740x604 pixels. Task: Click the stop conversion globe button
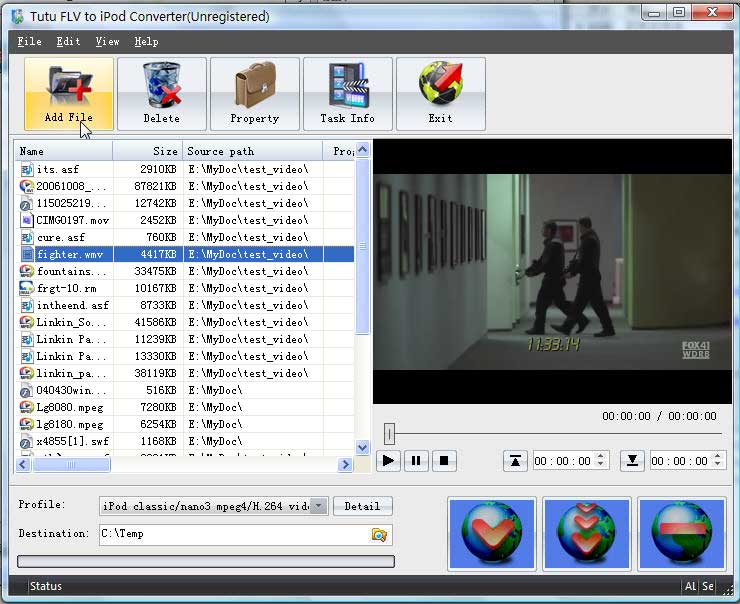pyautogui.click(x=681, y=534)
